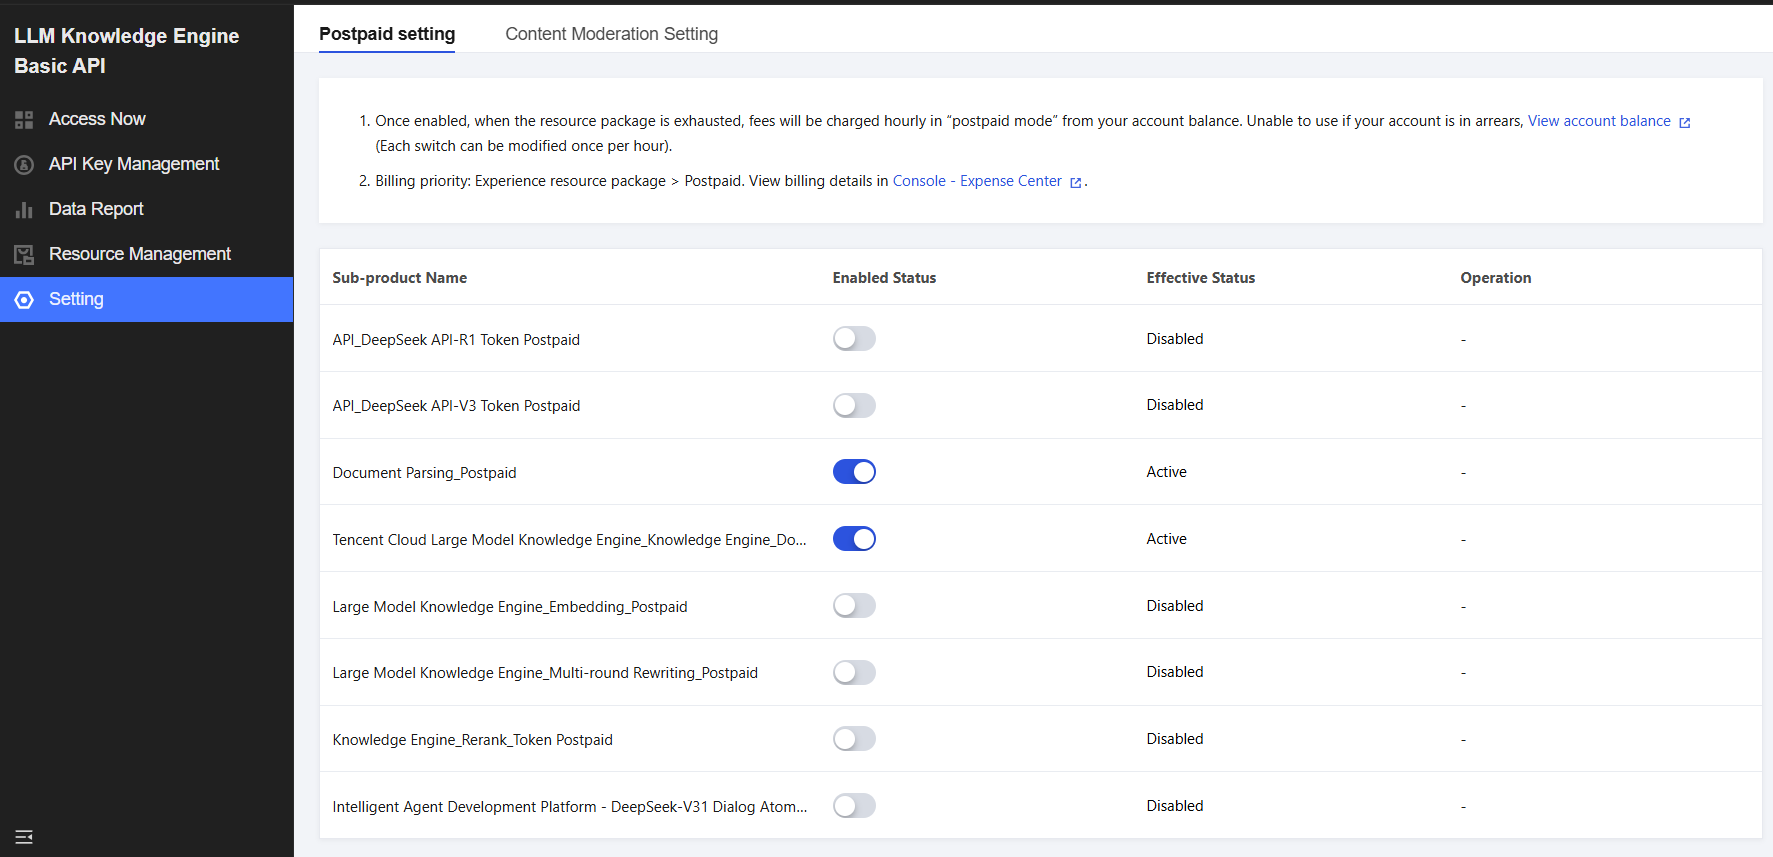The height and width of the screenshot is (857, 1773).
Task: Click external link icon after Expense Center
Action: pyautogui.click(x=1076, y=182)
